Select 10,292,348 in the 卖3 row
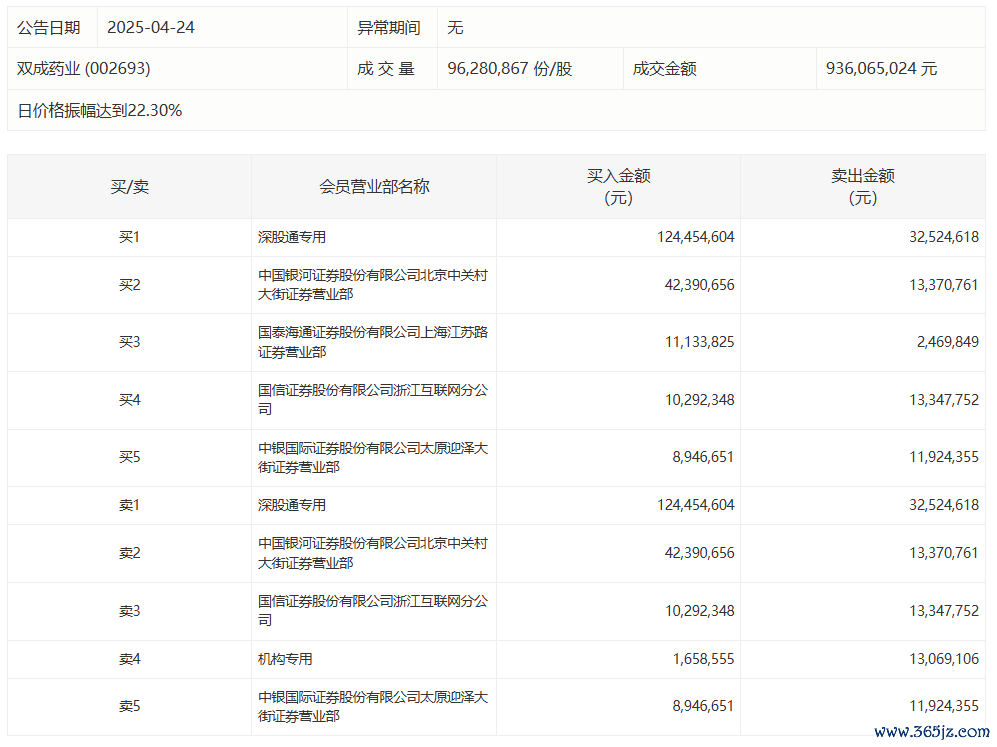 coord(699,611)
